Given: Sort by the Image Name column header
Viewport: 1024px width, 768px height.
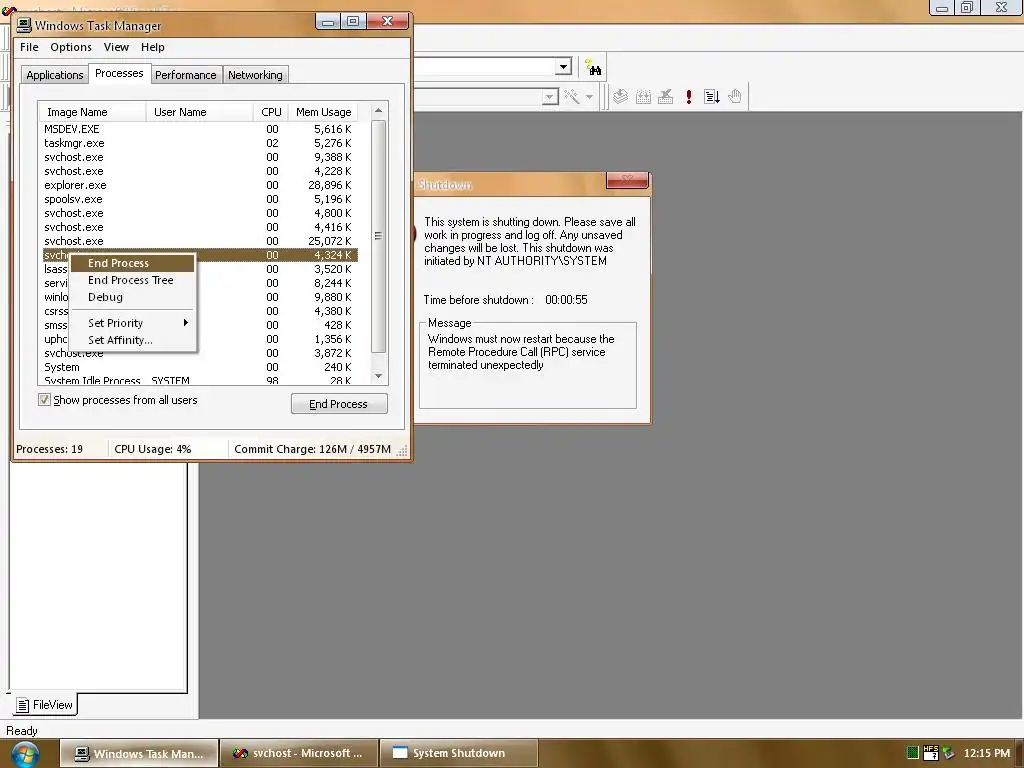Looking at the screenshot, I should pos(92,112).
